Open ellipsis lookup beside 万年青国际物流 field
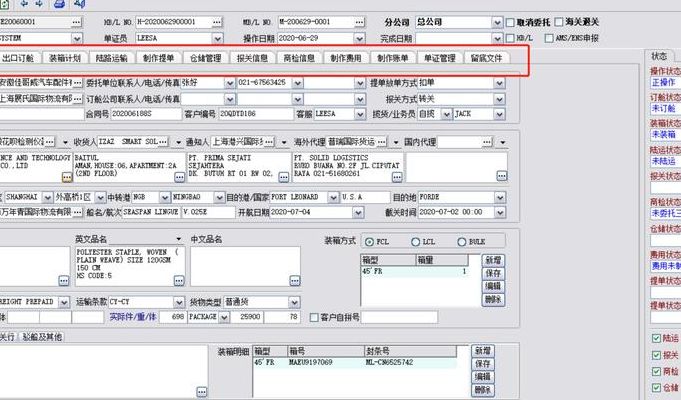Viewport: 681px width, 400px height. (x=77, y=212)
